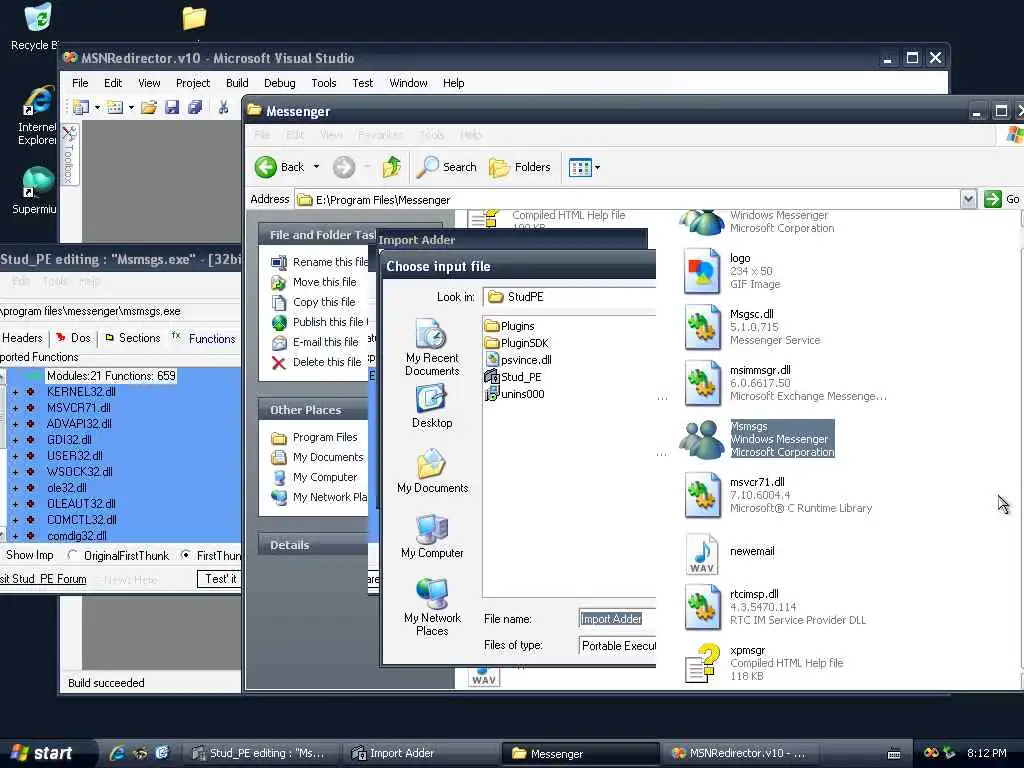This screenshot has height=768, width=1024.
Task: Select OriginalFirstThunk radio button
Action: pyautogui.click(x=73, y=555)
